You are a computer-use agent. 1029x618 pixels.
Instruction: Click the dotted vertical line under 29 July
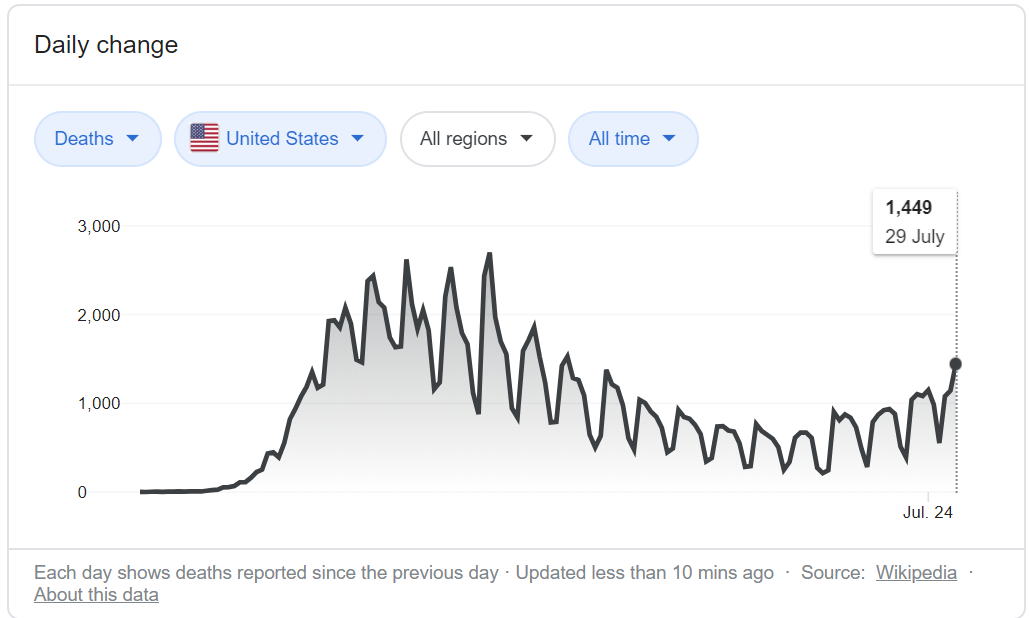click(x=957, y=433)
